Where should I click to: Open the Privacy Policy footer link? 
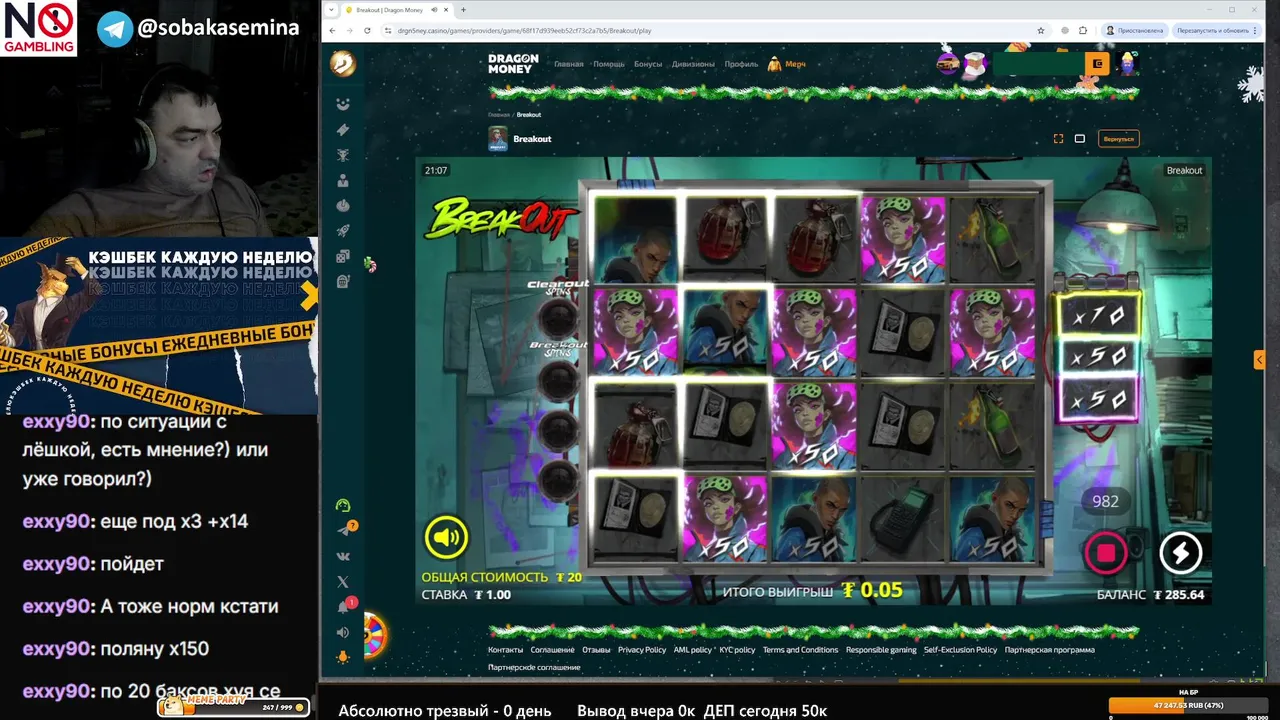pos(642,650)
